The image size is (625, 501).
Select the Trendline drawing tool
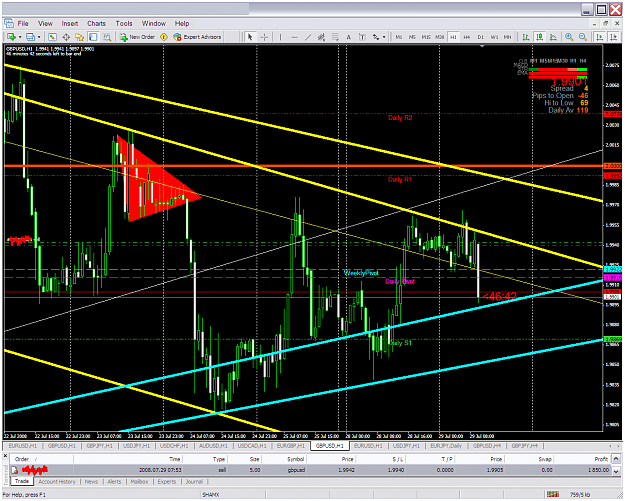(308, 37)
